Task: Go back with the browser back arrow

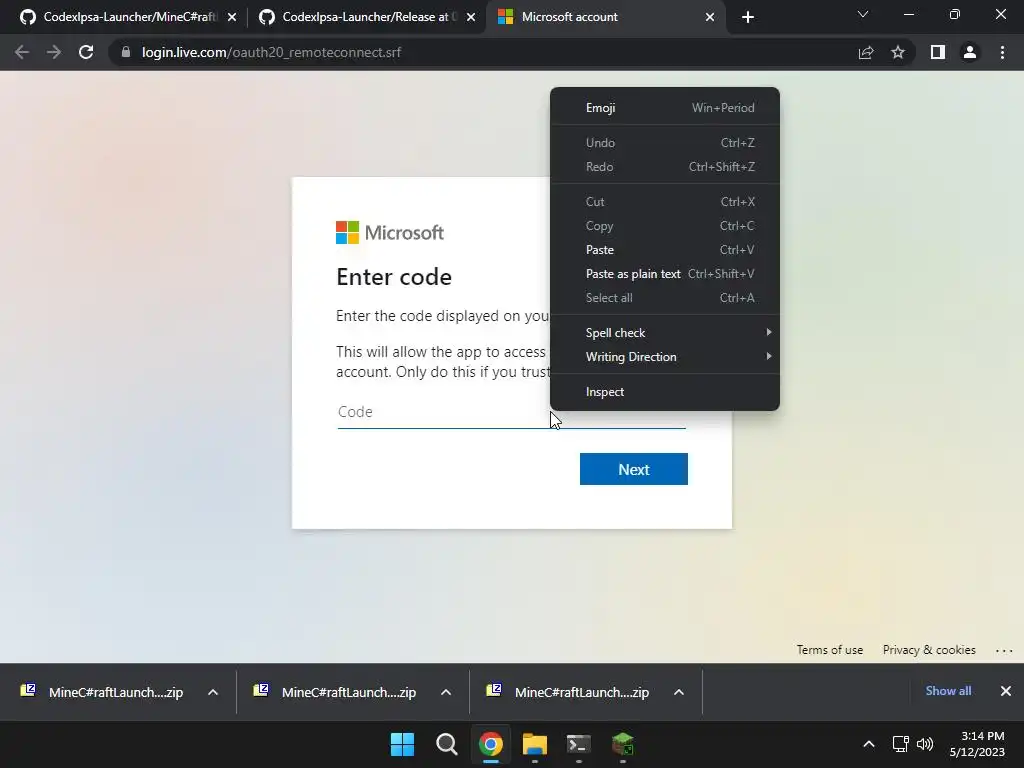Action: click(x=22, y=52)
